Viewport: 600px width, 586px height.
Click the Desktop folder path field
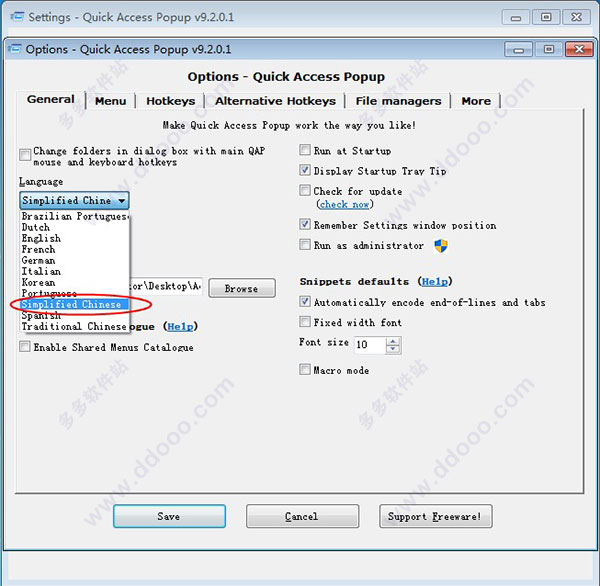coord(166,287)
